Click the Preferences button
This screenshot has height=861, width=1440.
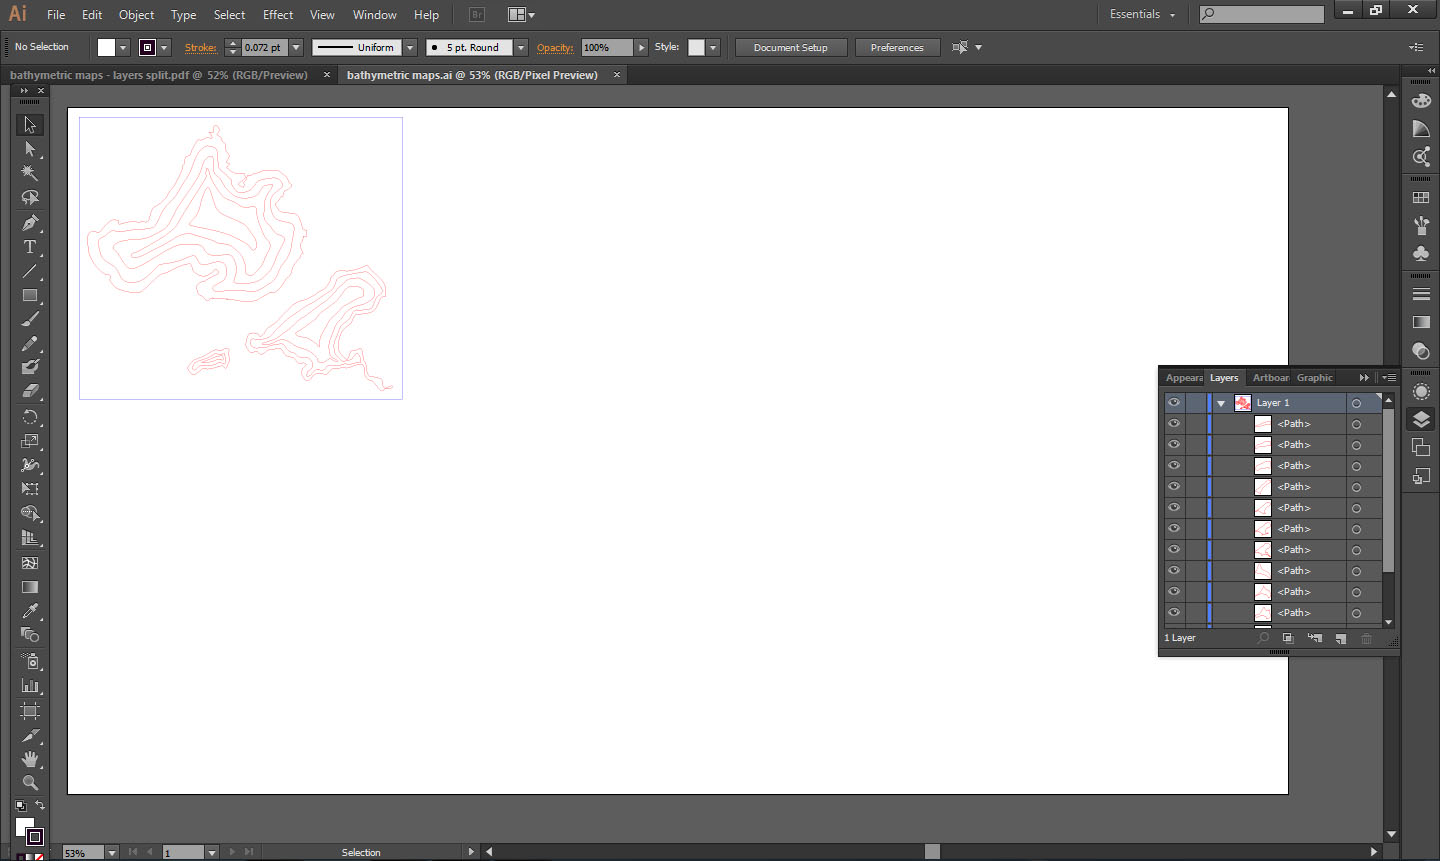(897, 47)
